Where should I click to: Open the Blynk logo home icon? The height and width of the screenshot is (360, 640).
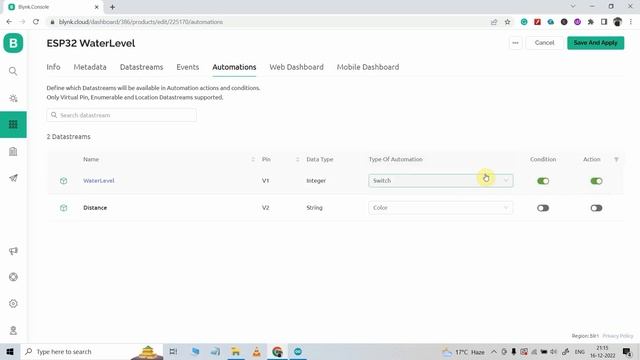coord(13,43)
